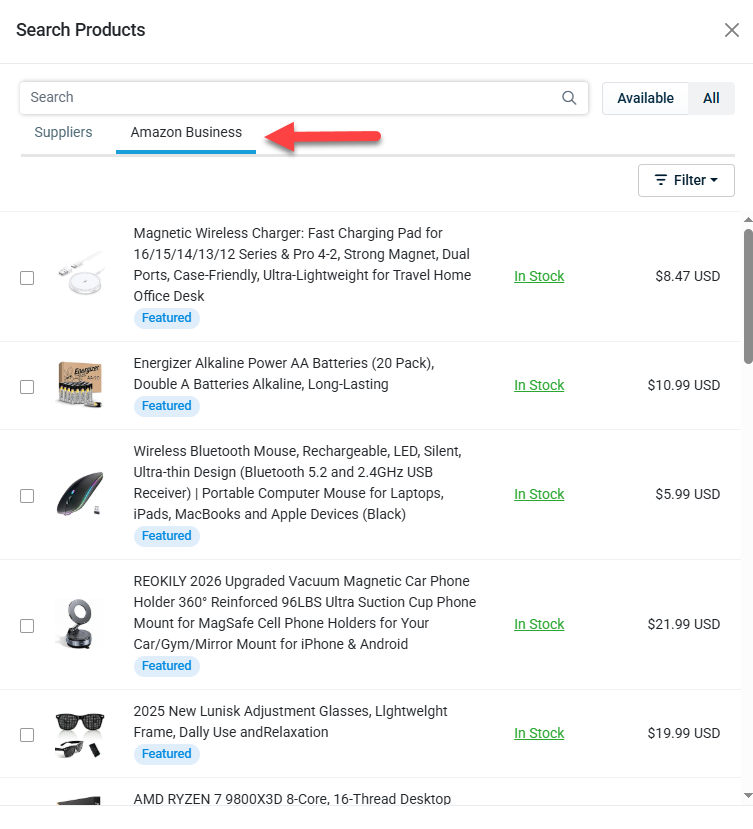The width and height of the screenshot is (753, 829).
Task: Open In Stock link for Bluetooth mouse
Action: tap(539, 494)
